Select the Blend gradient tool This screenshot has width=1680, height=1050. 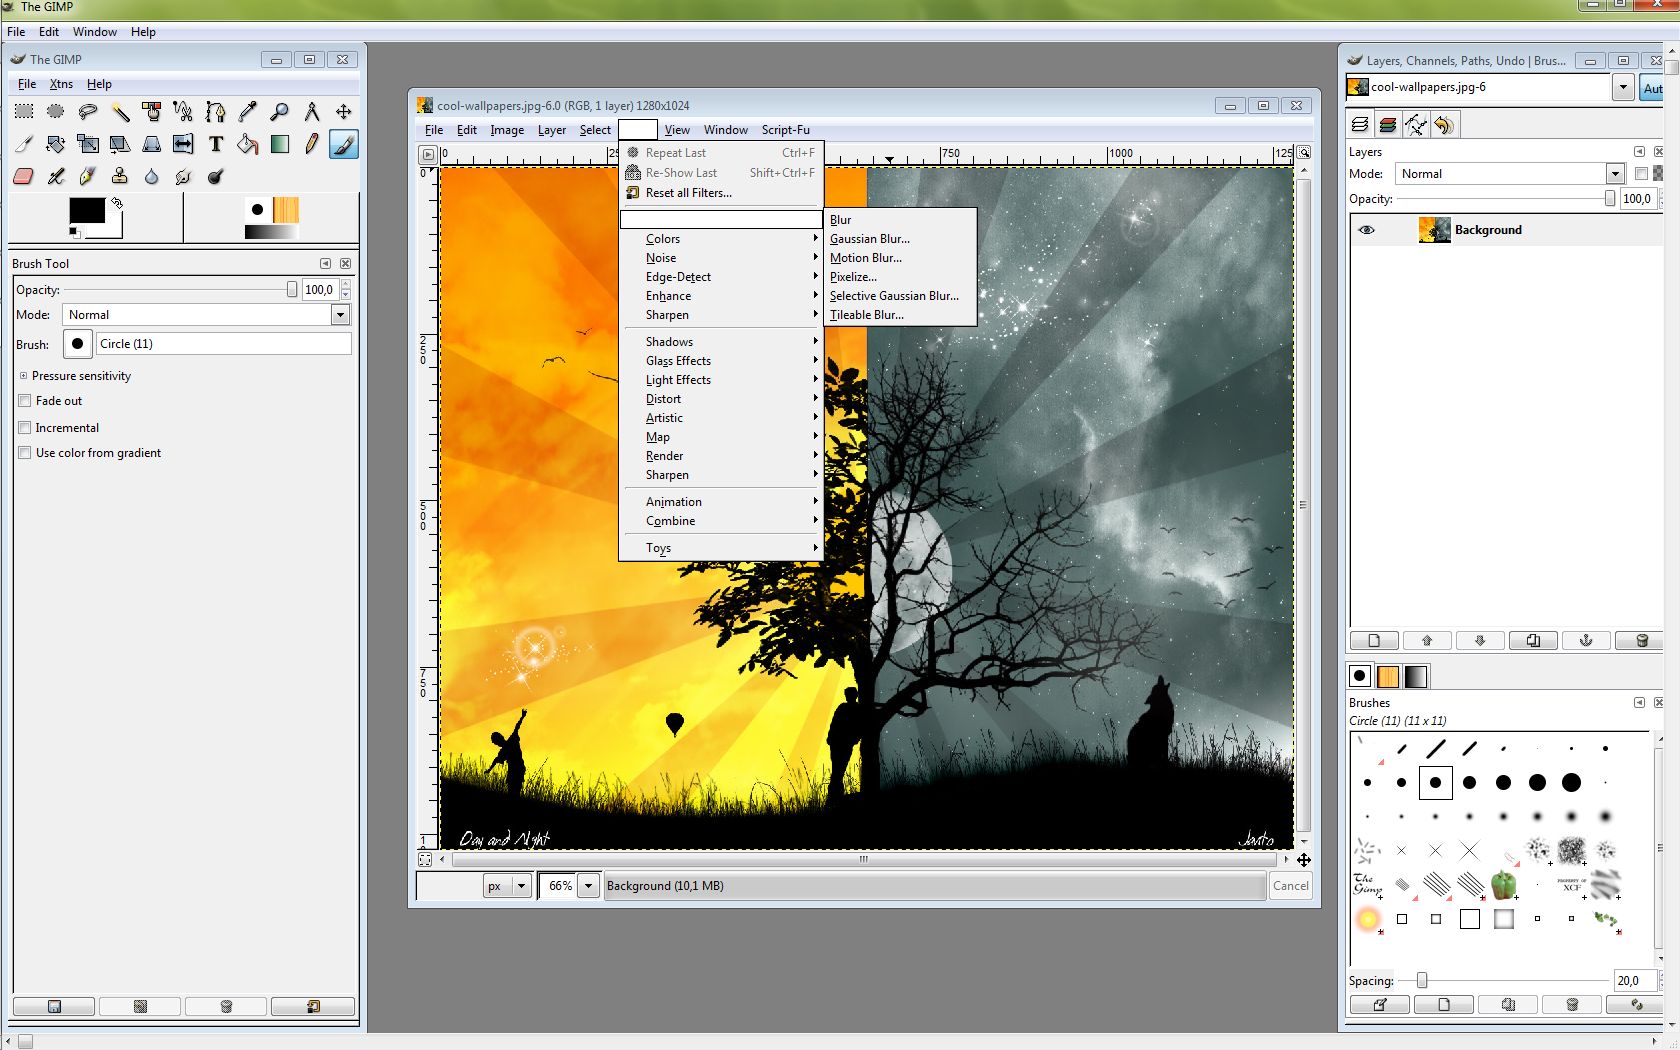(280, 144)
